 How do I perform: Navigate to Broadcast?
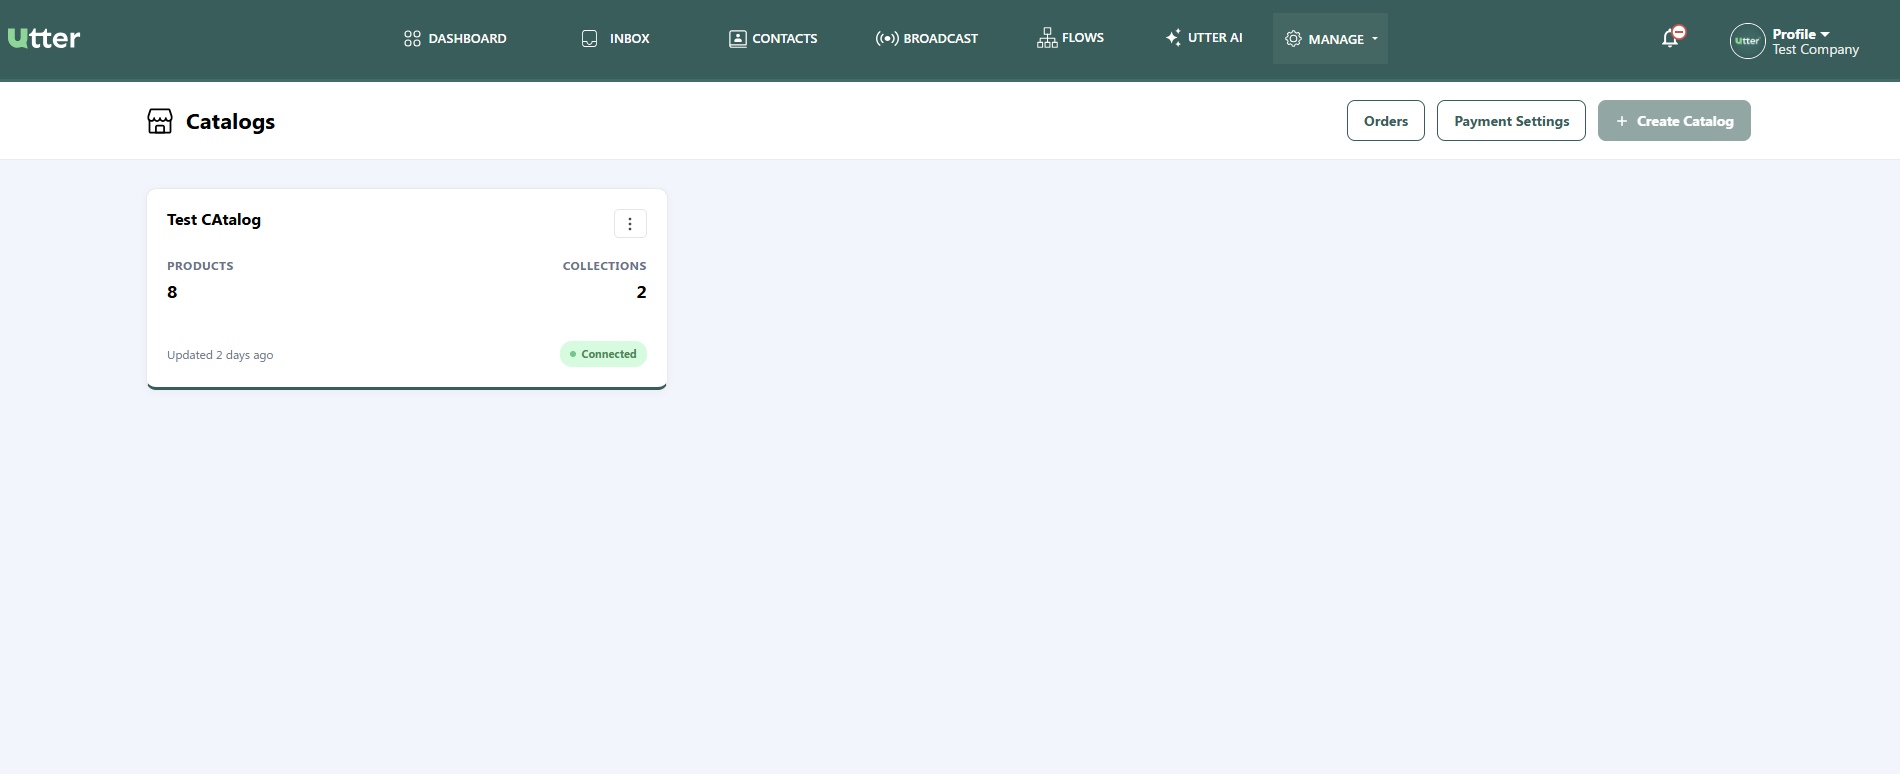[x=927, y=38]
